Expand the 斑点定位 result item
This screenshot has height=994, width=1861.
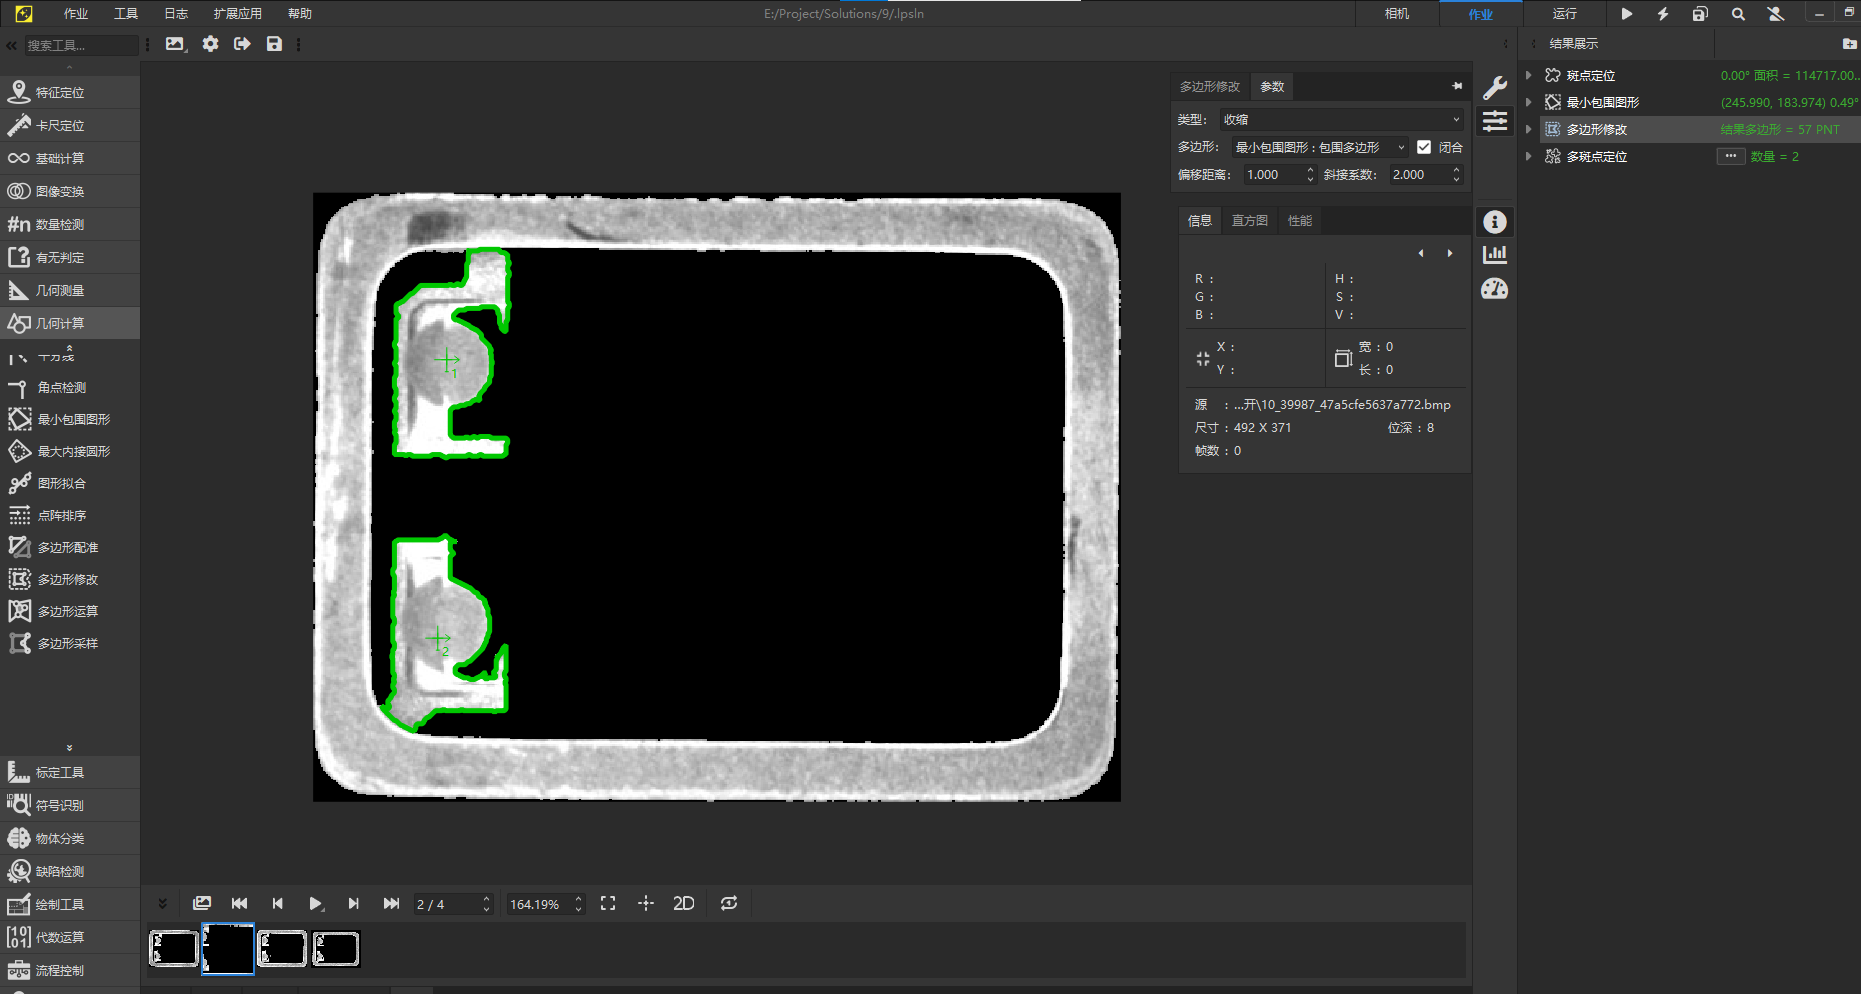[x=1528, y=75]
